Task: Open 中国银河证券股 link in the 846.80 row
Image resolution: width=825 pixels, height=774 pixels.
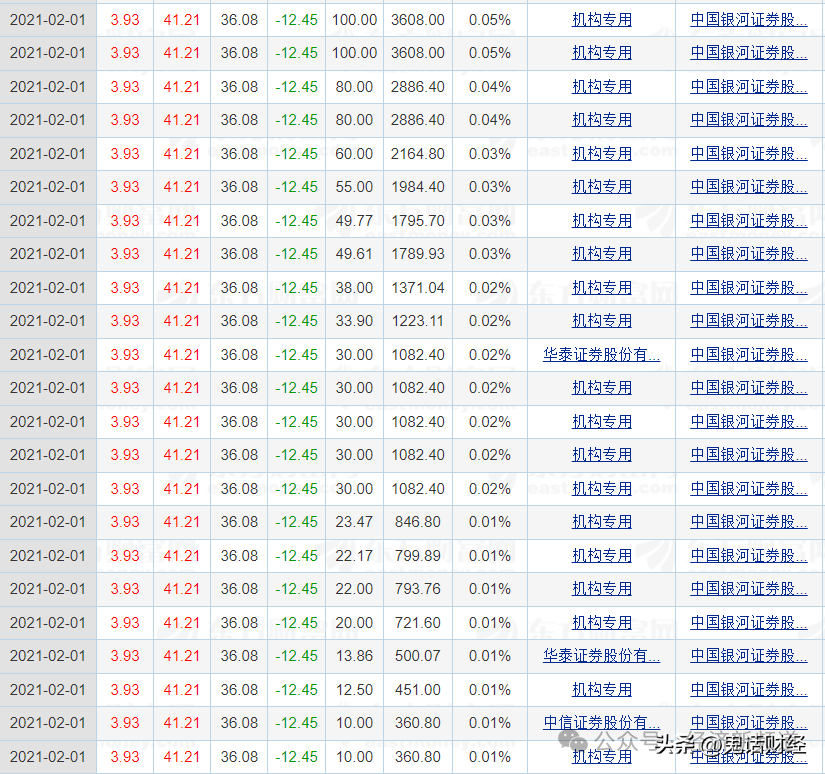Action: coord(749,521)
